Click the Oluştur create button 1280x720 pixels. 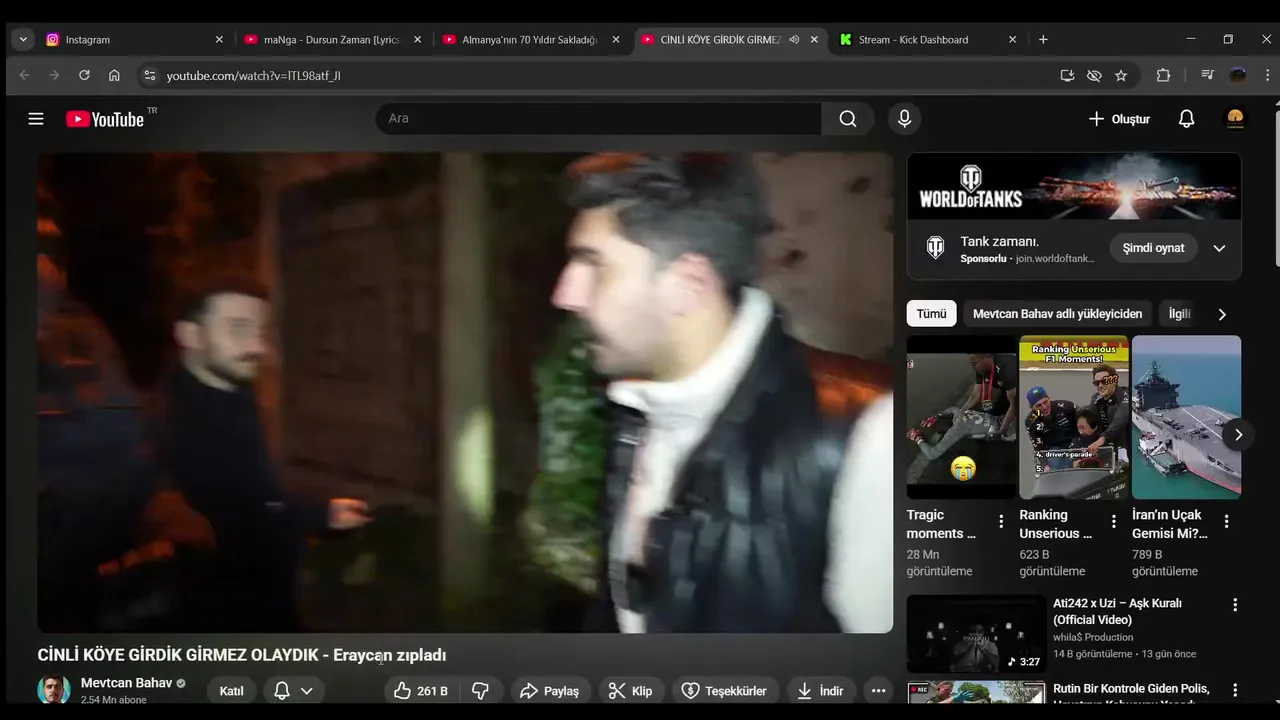click(x=1119, y=119)
